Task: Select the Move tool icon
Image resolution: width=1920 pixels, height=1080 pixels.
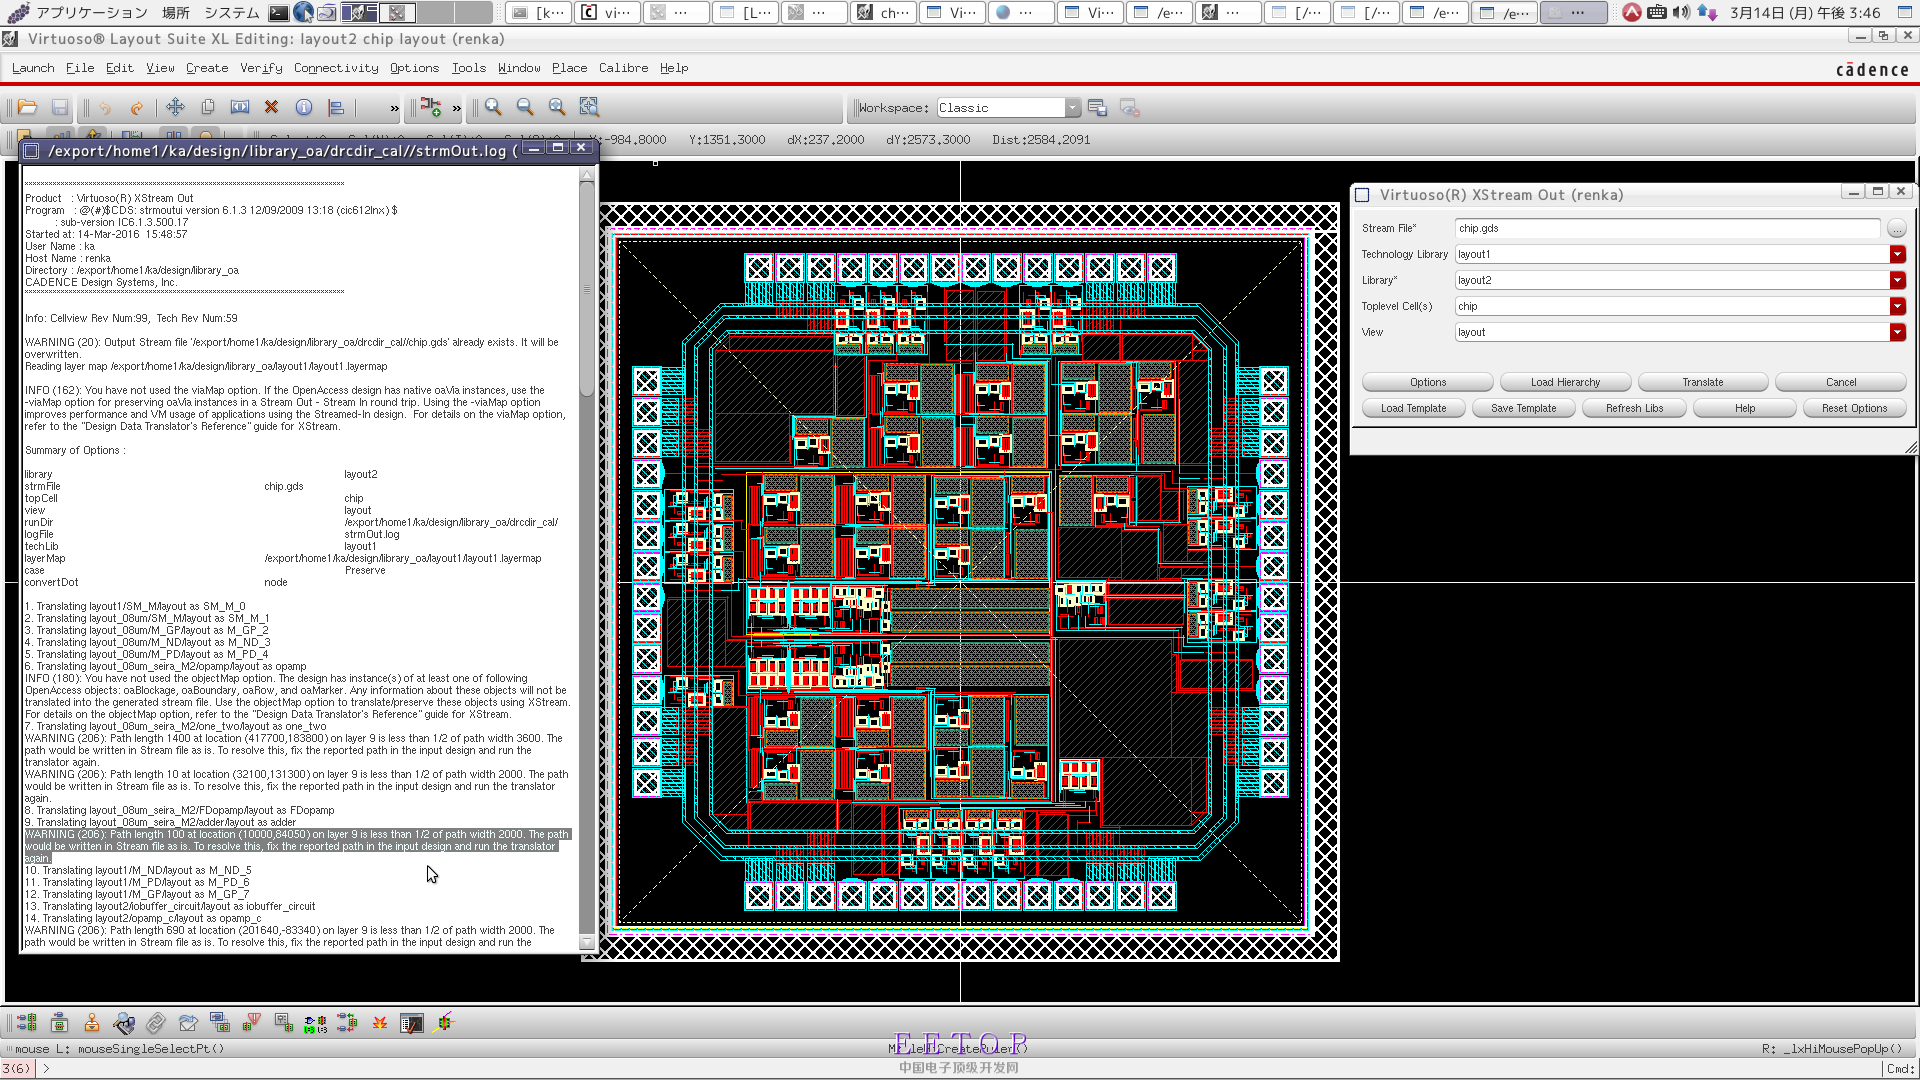Action: pyautogui.click(x=175, y=107)
